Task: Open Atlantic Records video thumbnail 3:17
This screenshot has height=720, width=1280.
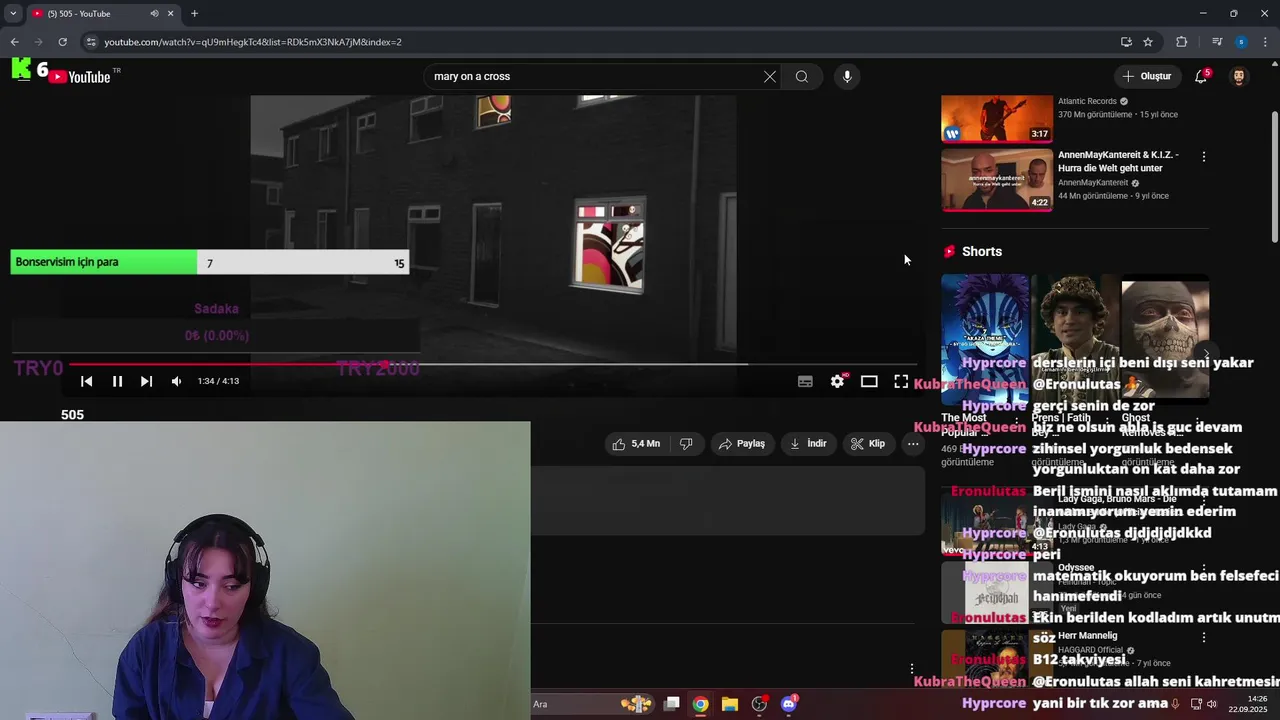Action: coord(997,119)
